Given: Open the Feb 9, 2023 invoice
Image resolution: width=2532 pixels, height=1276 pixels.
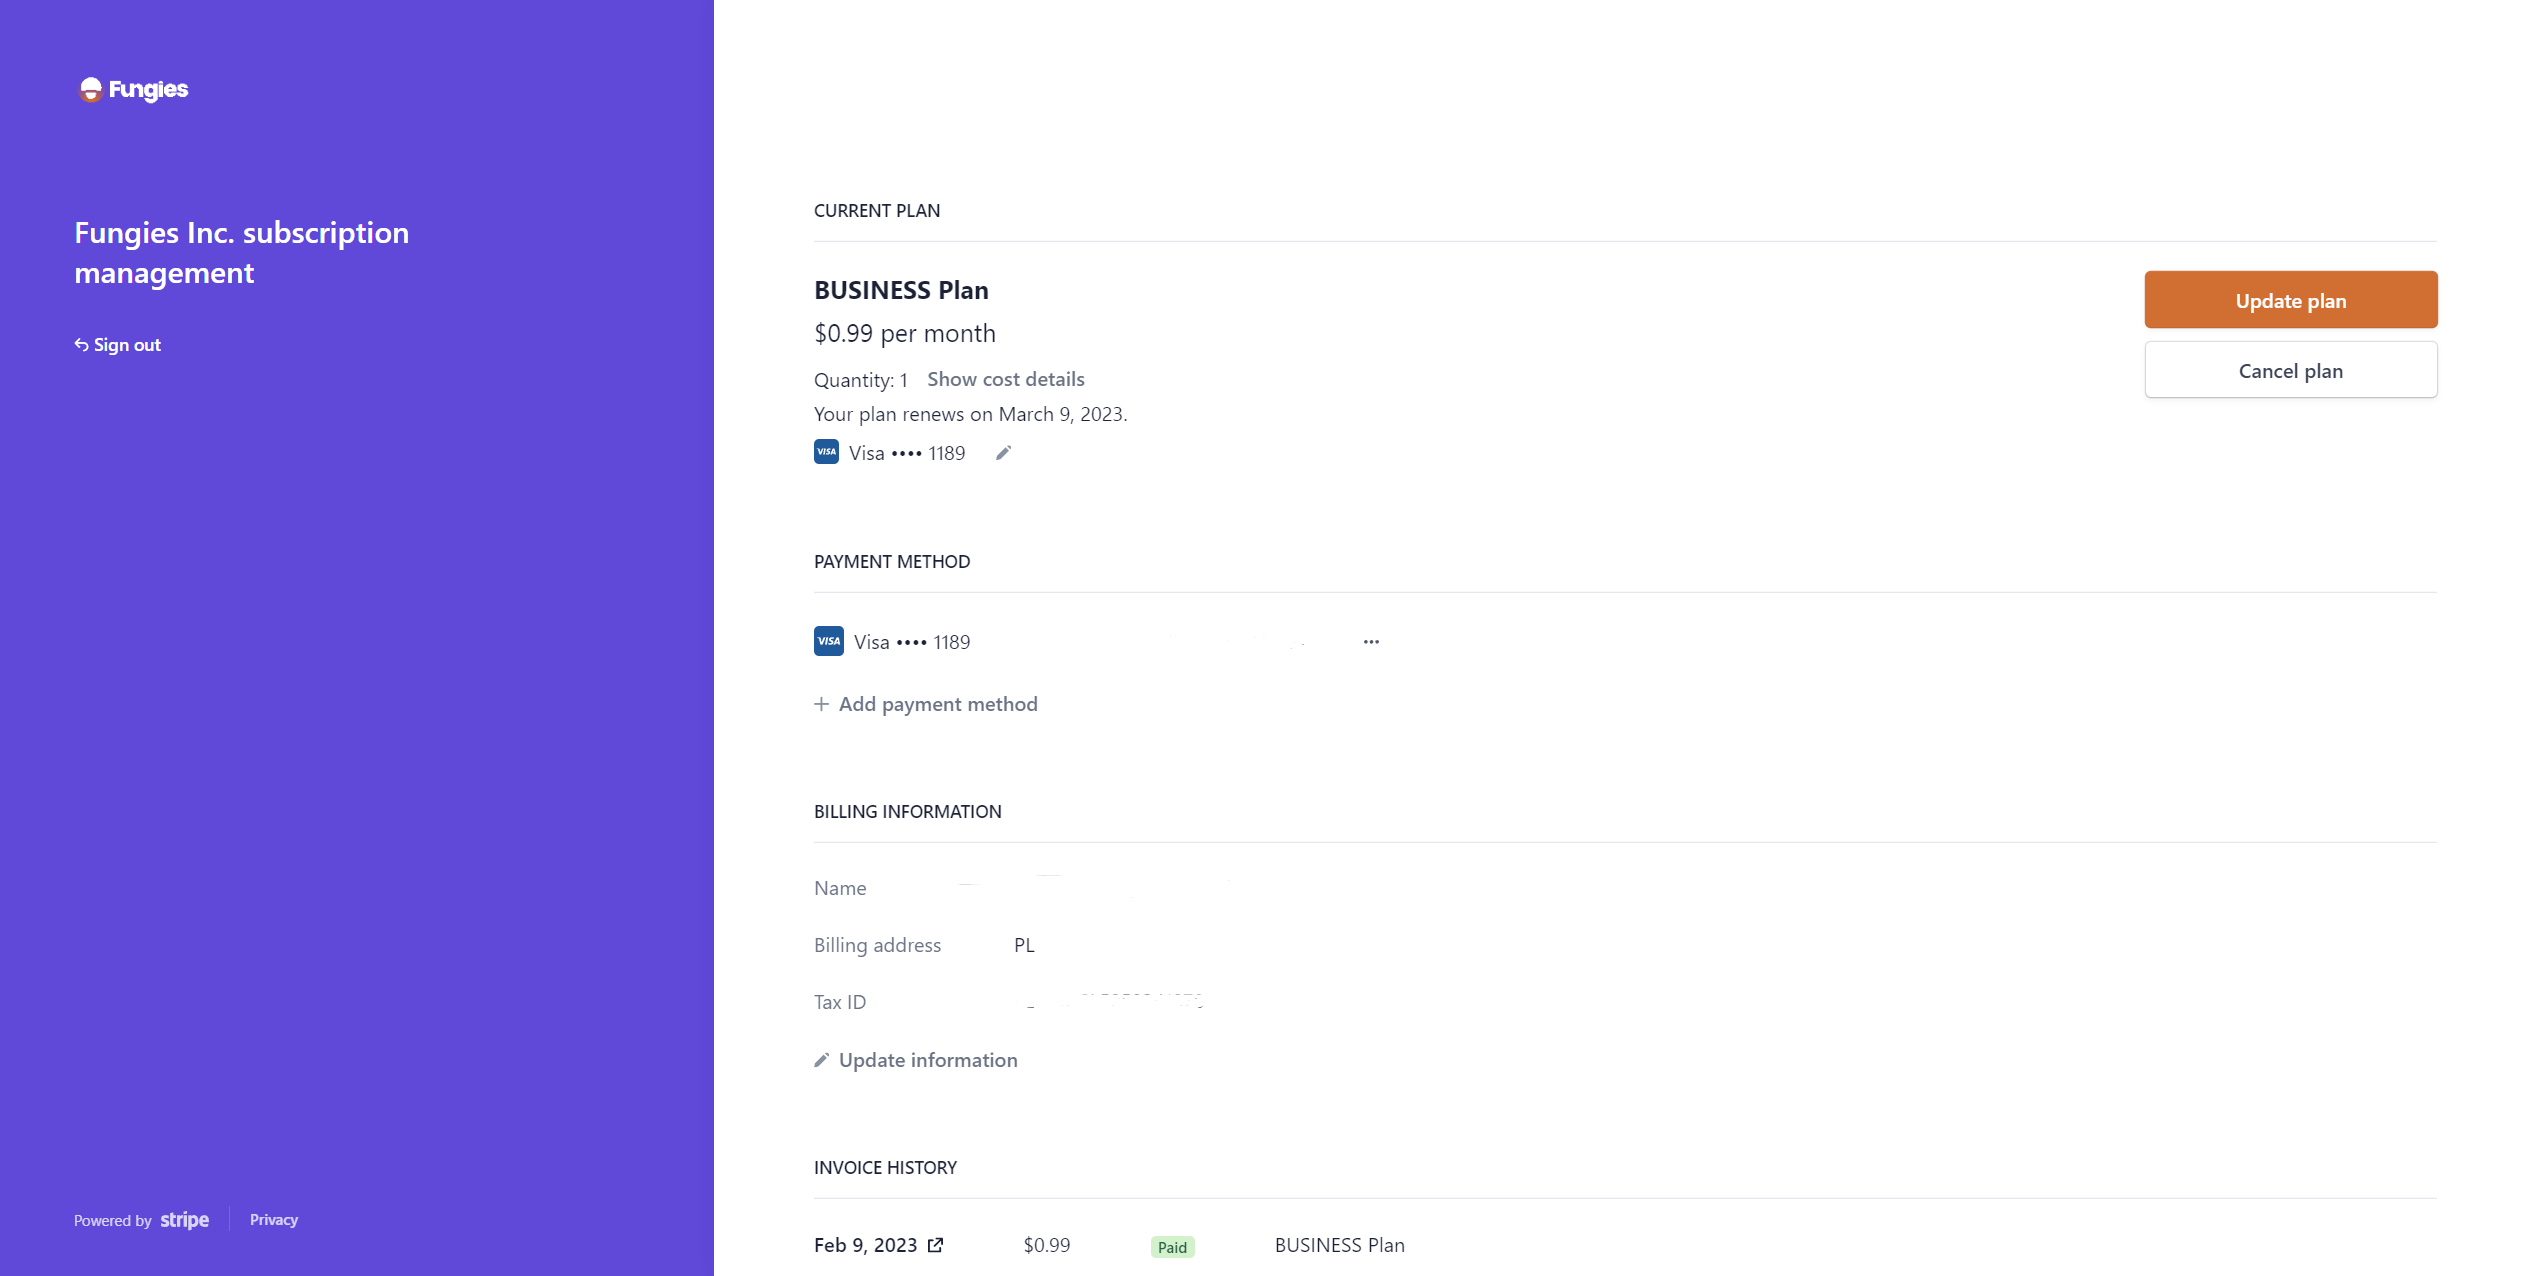Looking at the screenshot, I should (x=865, y=1245).
